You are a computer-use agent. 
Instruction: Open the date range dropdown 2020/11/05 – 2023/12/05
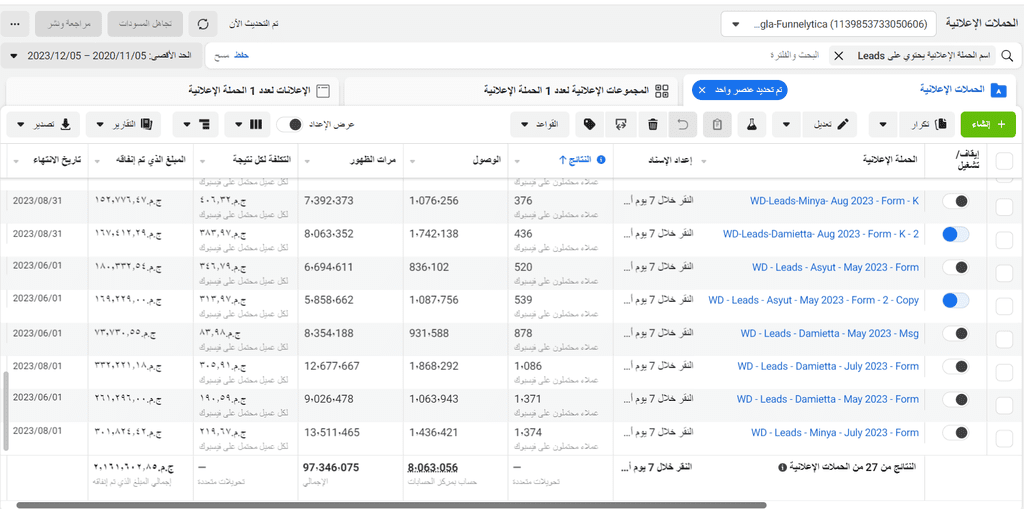[x=102, y=56]
